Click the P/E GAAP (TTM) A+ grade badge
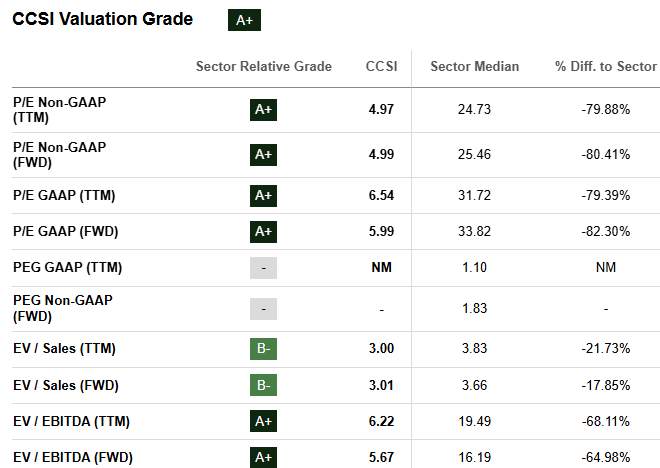The width and height of the screenshot is (660, 468). [263, 195]
